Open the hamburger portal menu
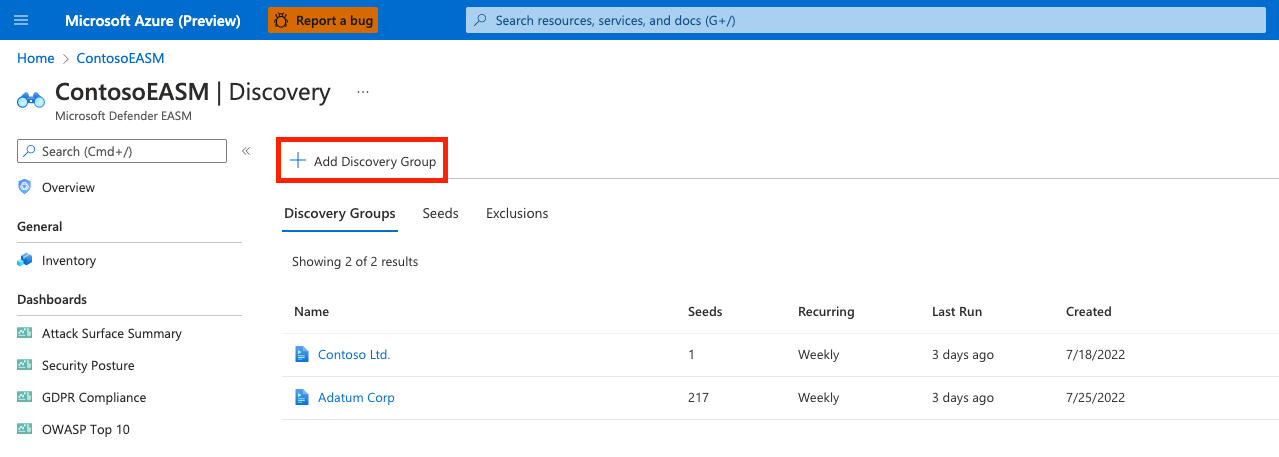This screenshot has width=1279, height=457. [22, 20]
